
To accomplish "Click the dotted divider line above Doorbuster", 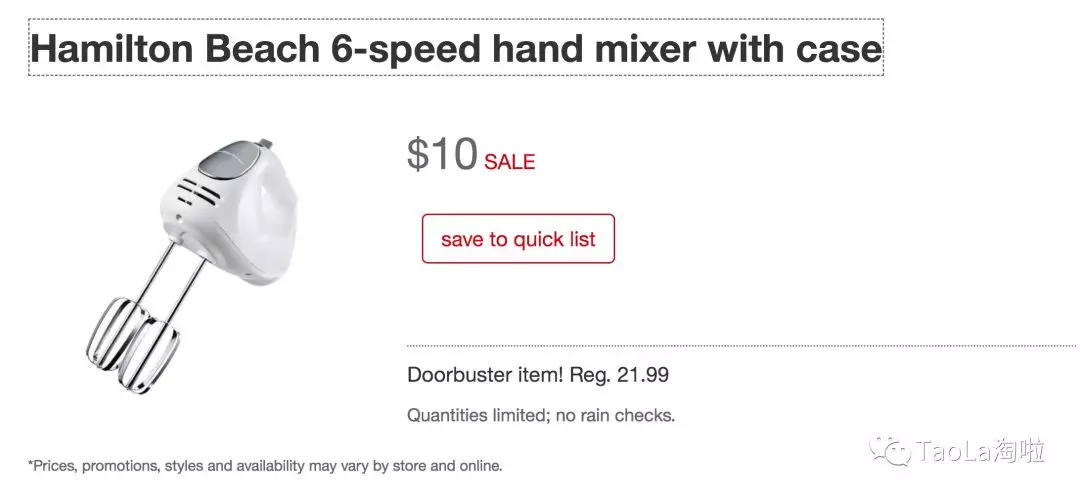I will (x=740, y=346).
